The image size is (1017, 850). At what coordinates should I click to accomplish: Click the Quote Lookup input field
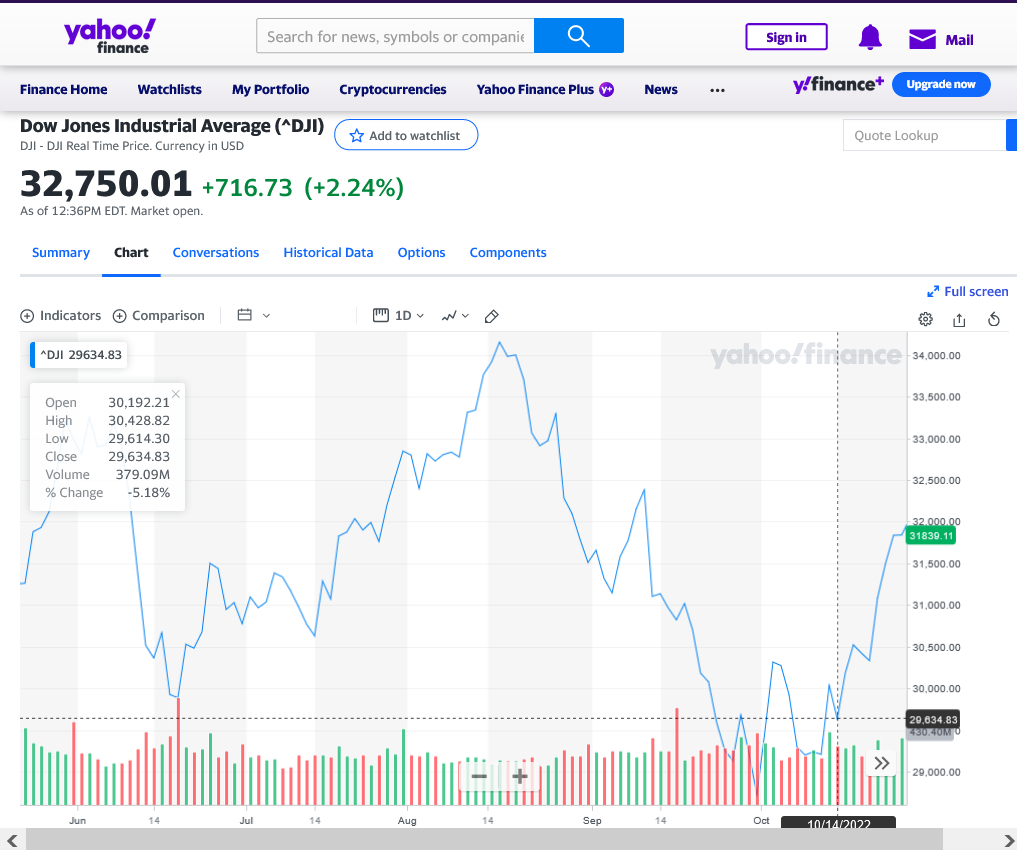924,136
